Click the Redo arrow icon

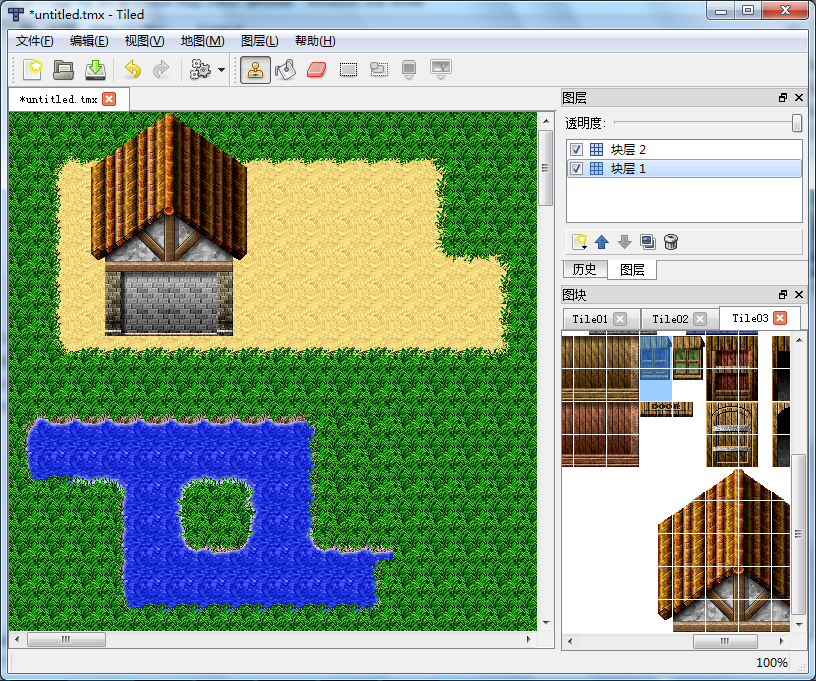[162, 69]
